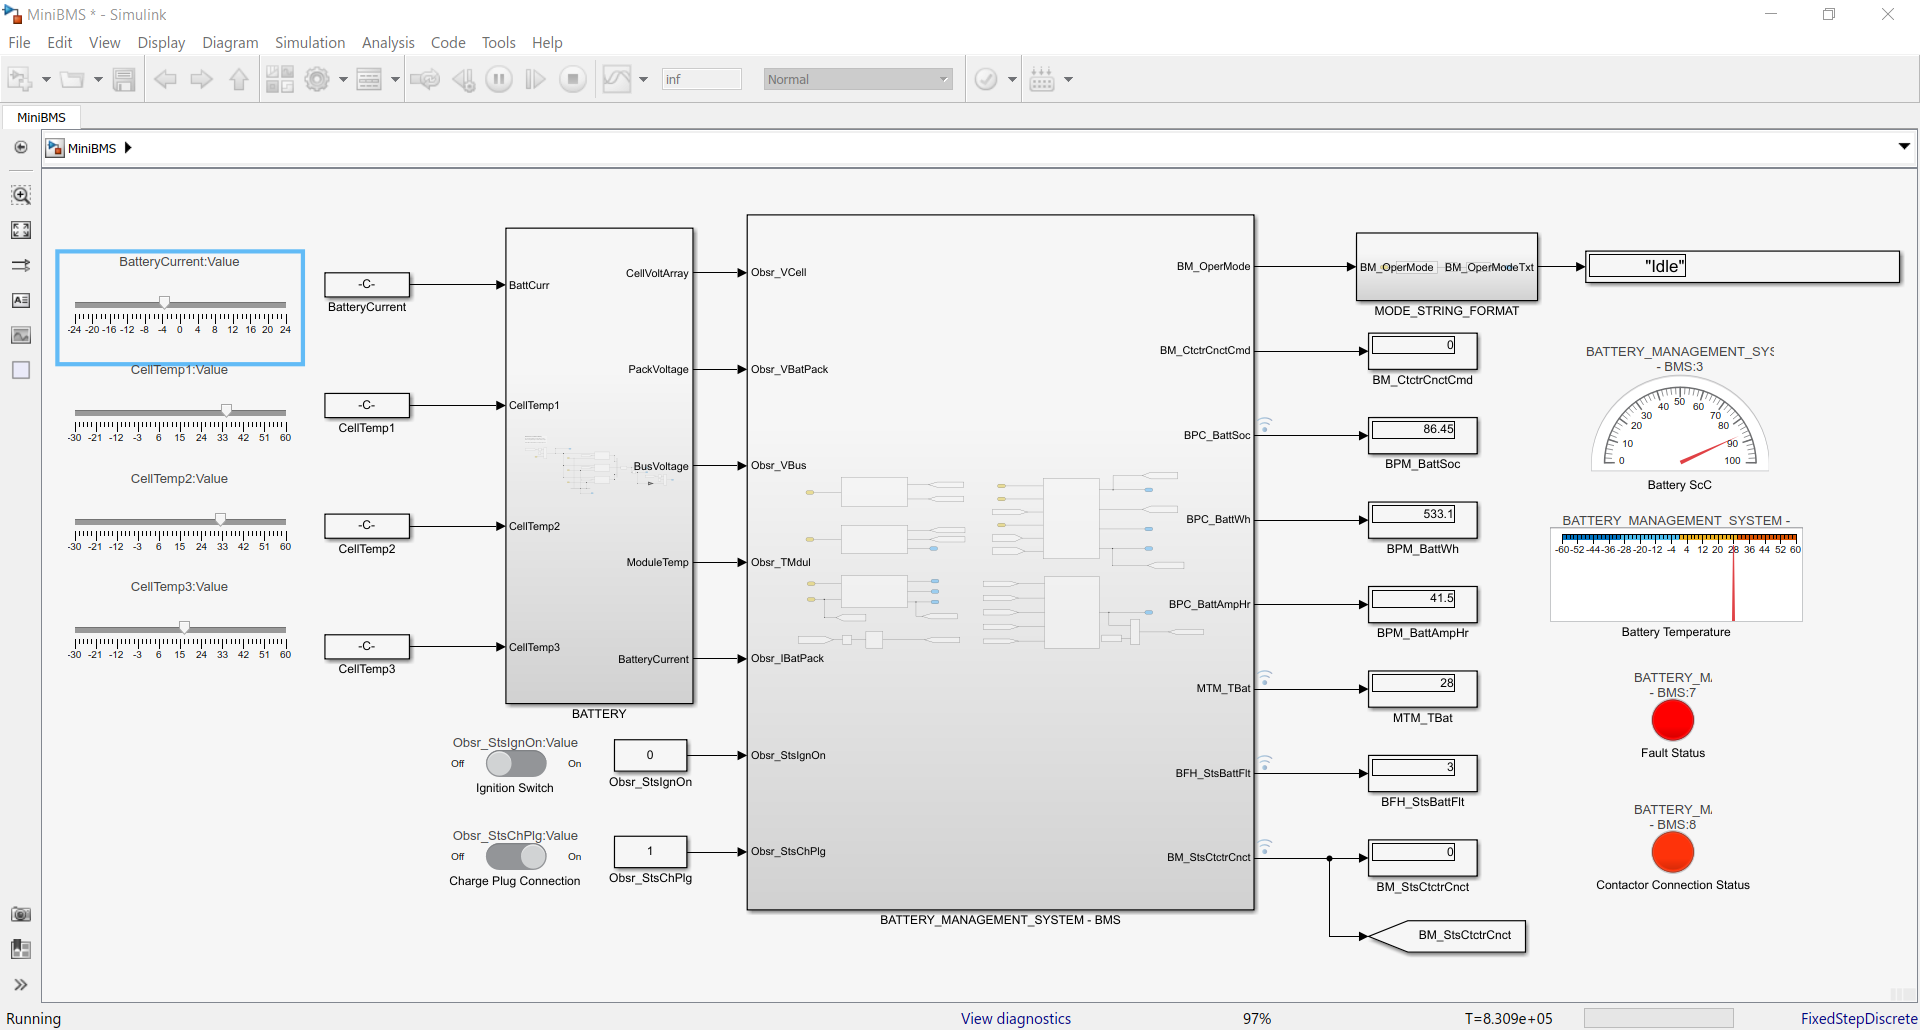Expand the palette with double chevron
Image resolution: width=1920 pixels, height=1030 pixels.
pyautogui.click(x=21, y=985)
